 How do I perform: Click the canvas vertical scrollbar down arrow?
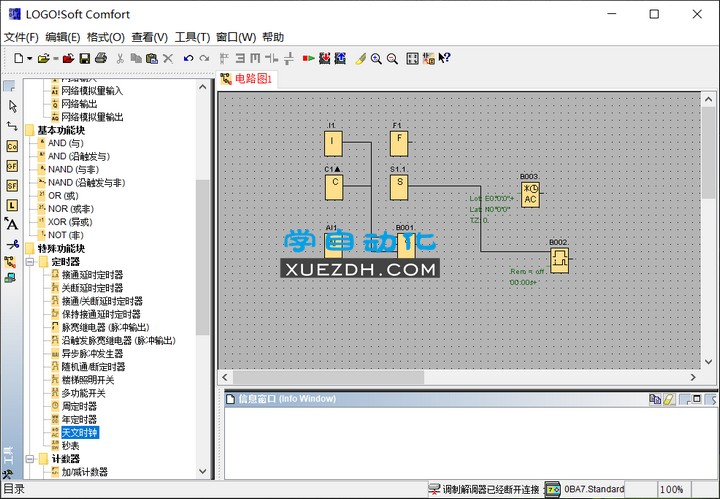point(708,362)
